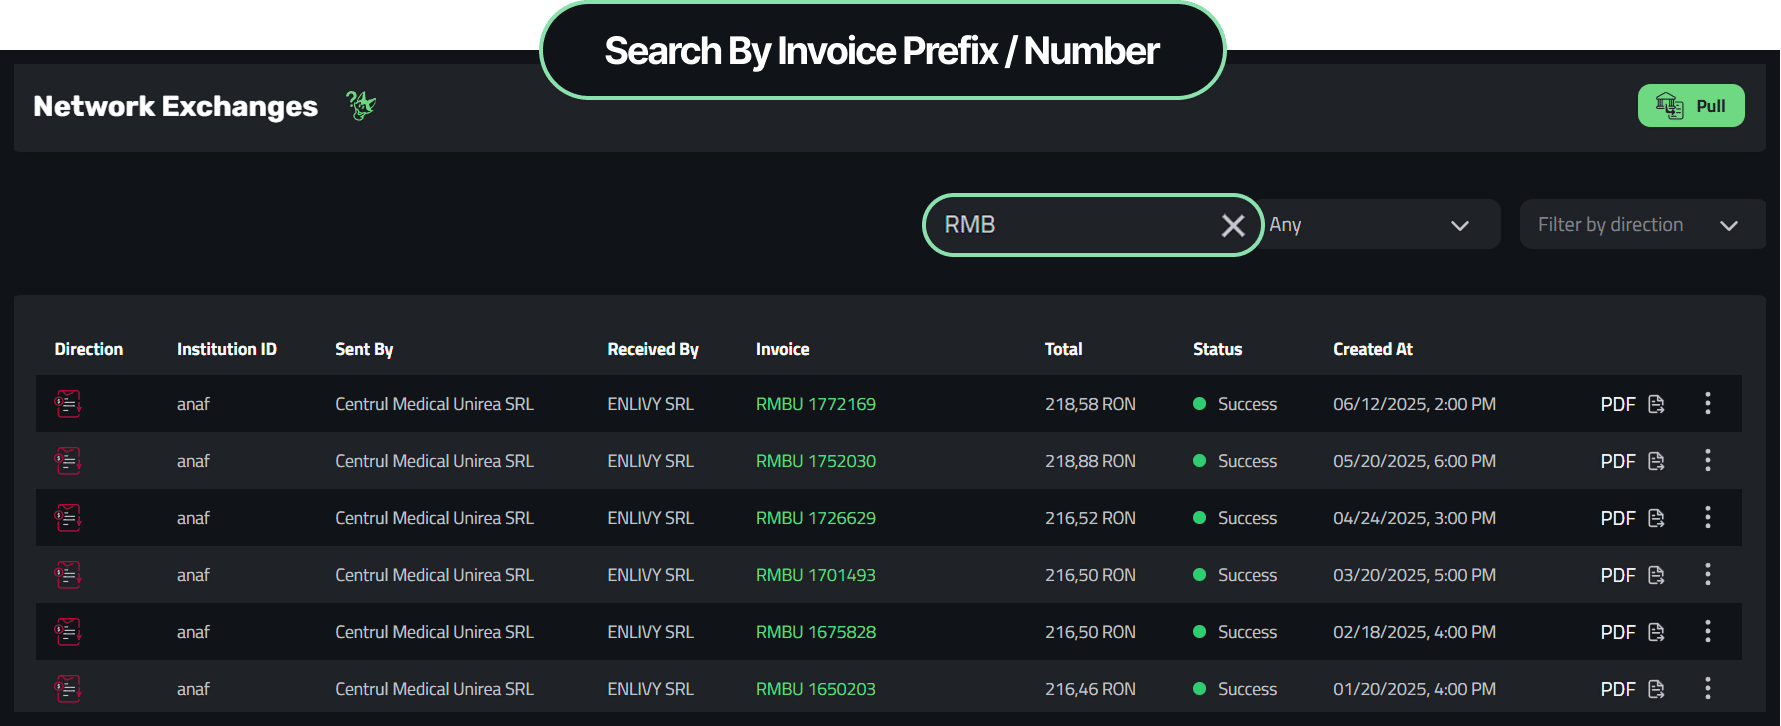Click the Total column header

point(1063,349)
